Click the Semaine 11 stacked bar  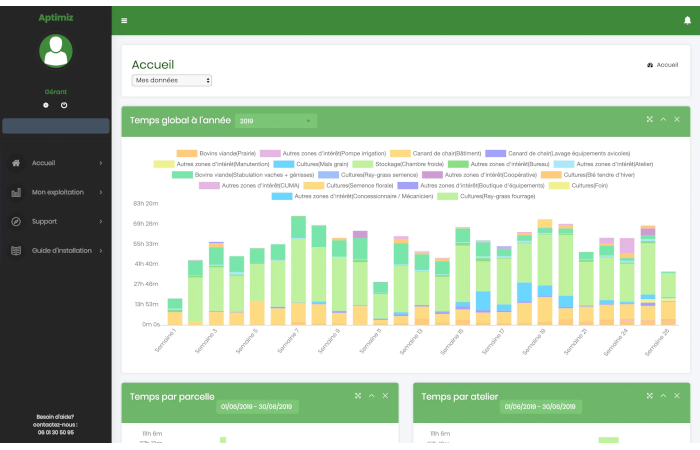click(x=380, y=304)
